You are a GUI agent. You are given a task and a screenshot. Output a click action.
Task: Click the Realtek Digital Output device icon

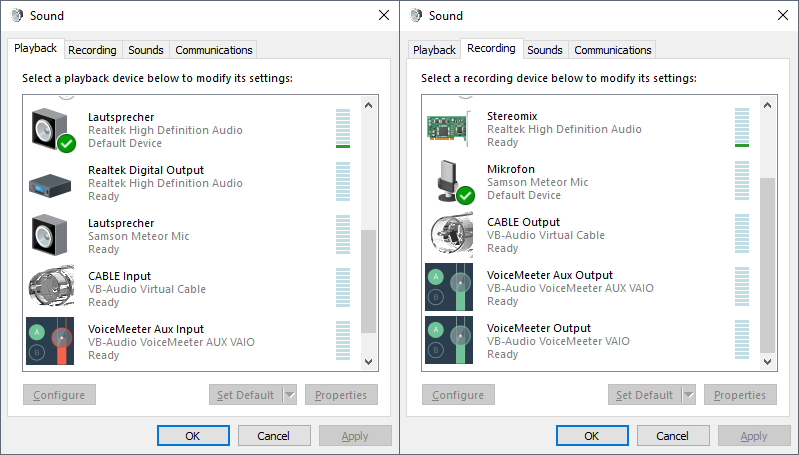point(50,183)
